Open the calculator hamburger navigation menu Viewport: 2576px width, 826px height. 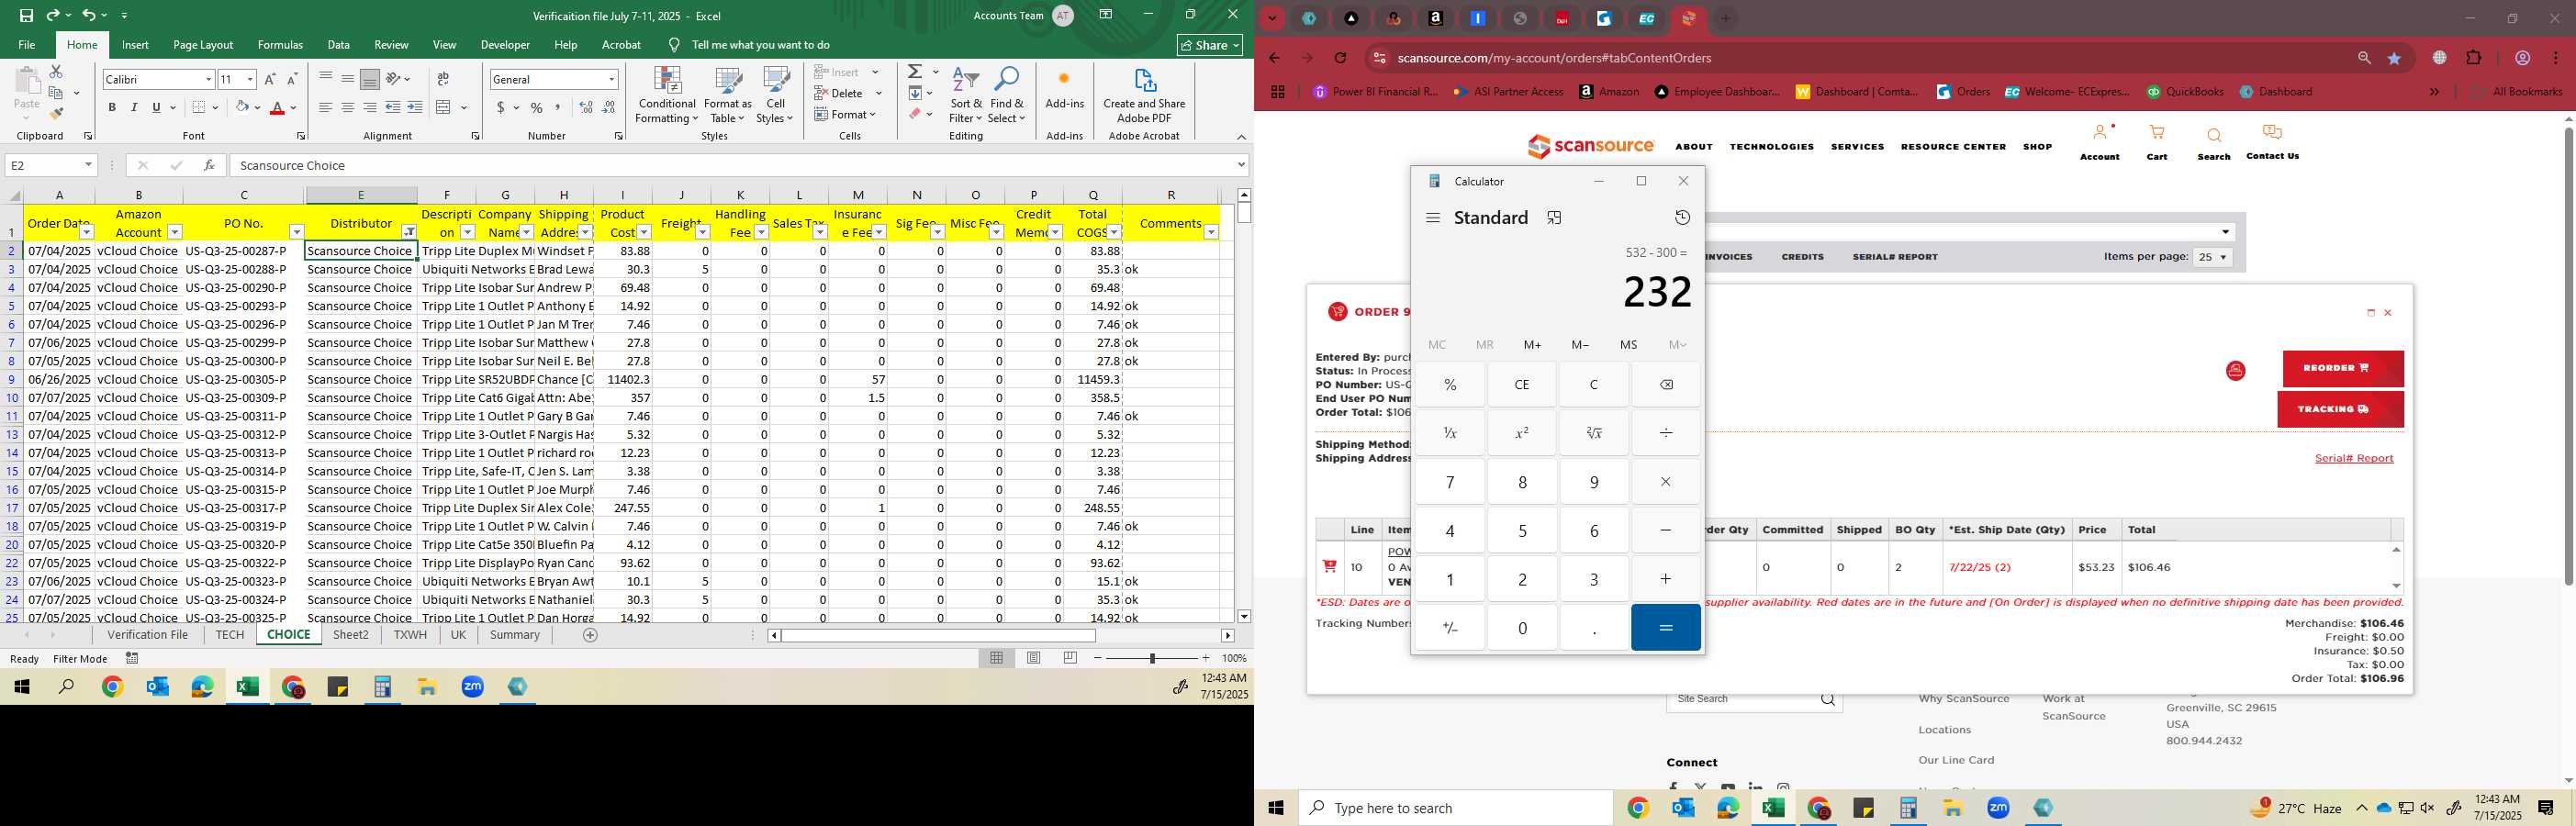(1433, 218)
